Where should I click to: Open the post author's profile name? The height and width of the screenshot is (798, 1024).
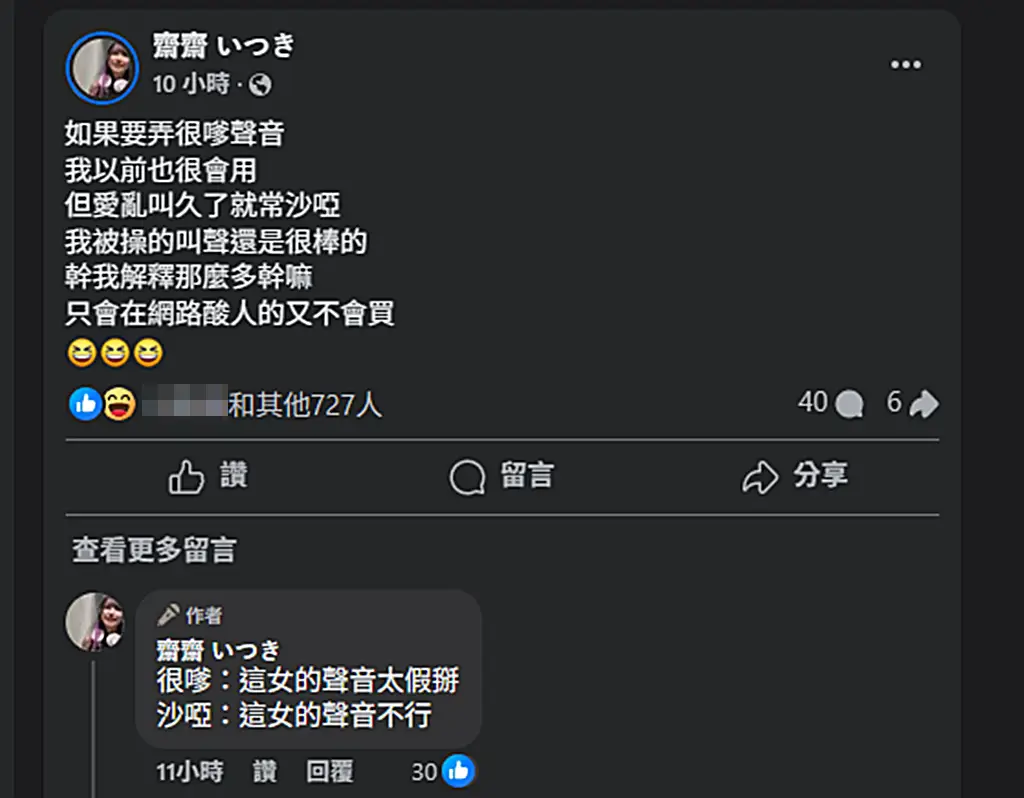coord(223,46)
